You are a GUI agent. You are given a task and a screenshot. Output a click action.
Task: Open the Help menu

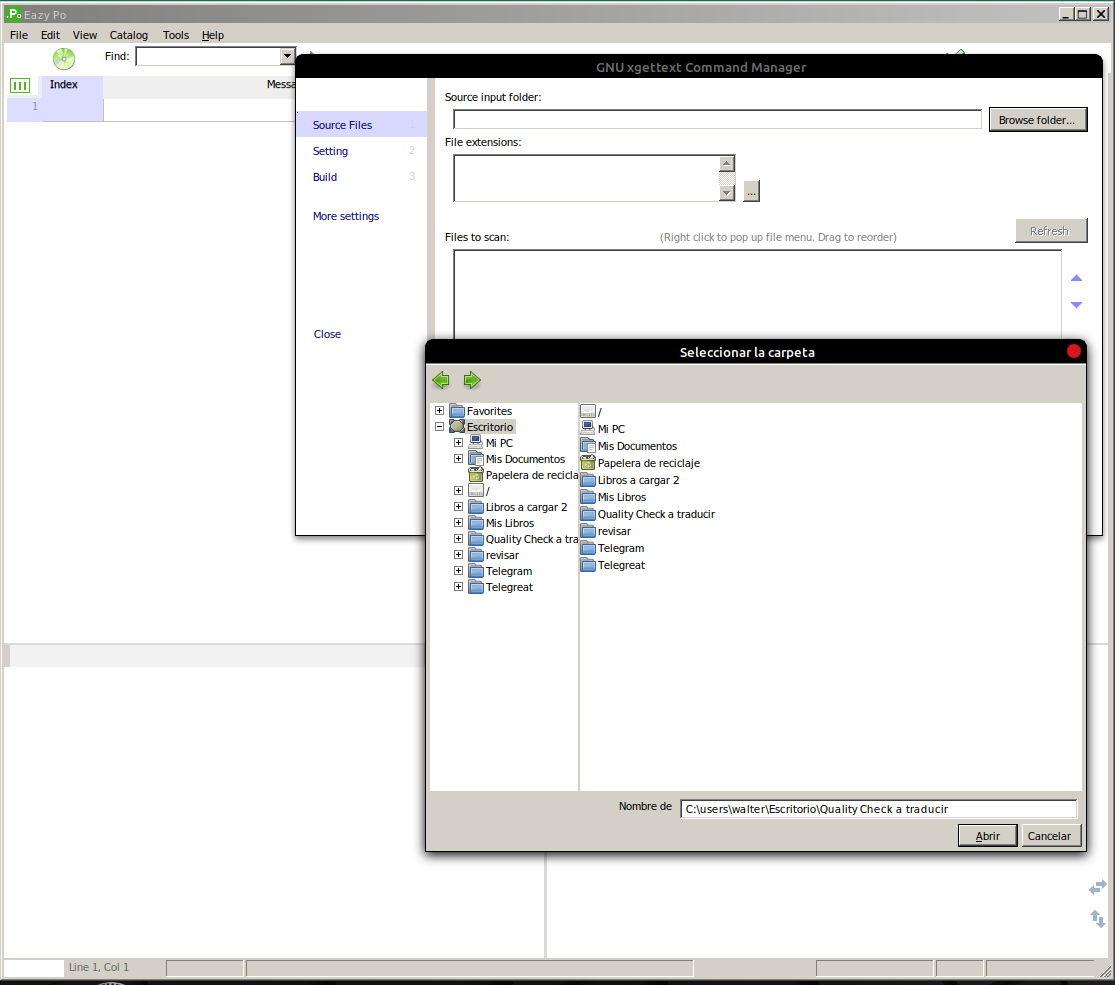[x=213, y=35]
